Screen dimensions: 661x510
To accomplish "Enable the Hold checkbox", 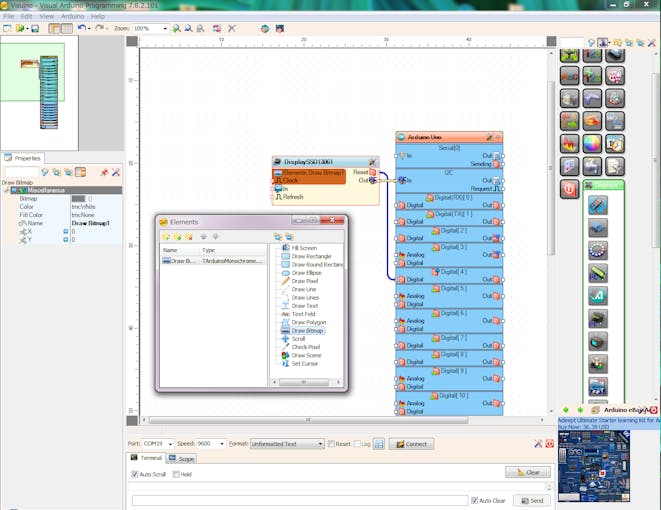I will pos(176,474).
